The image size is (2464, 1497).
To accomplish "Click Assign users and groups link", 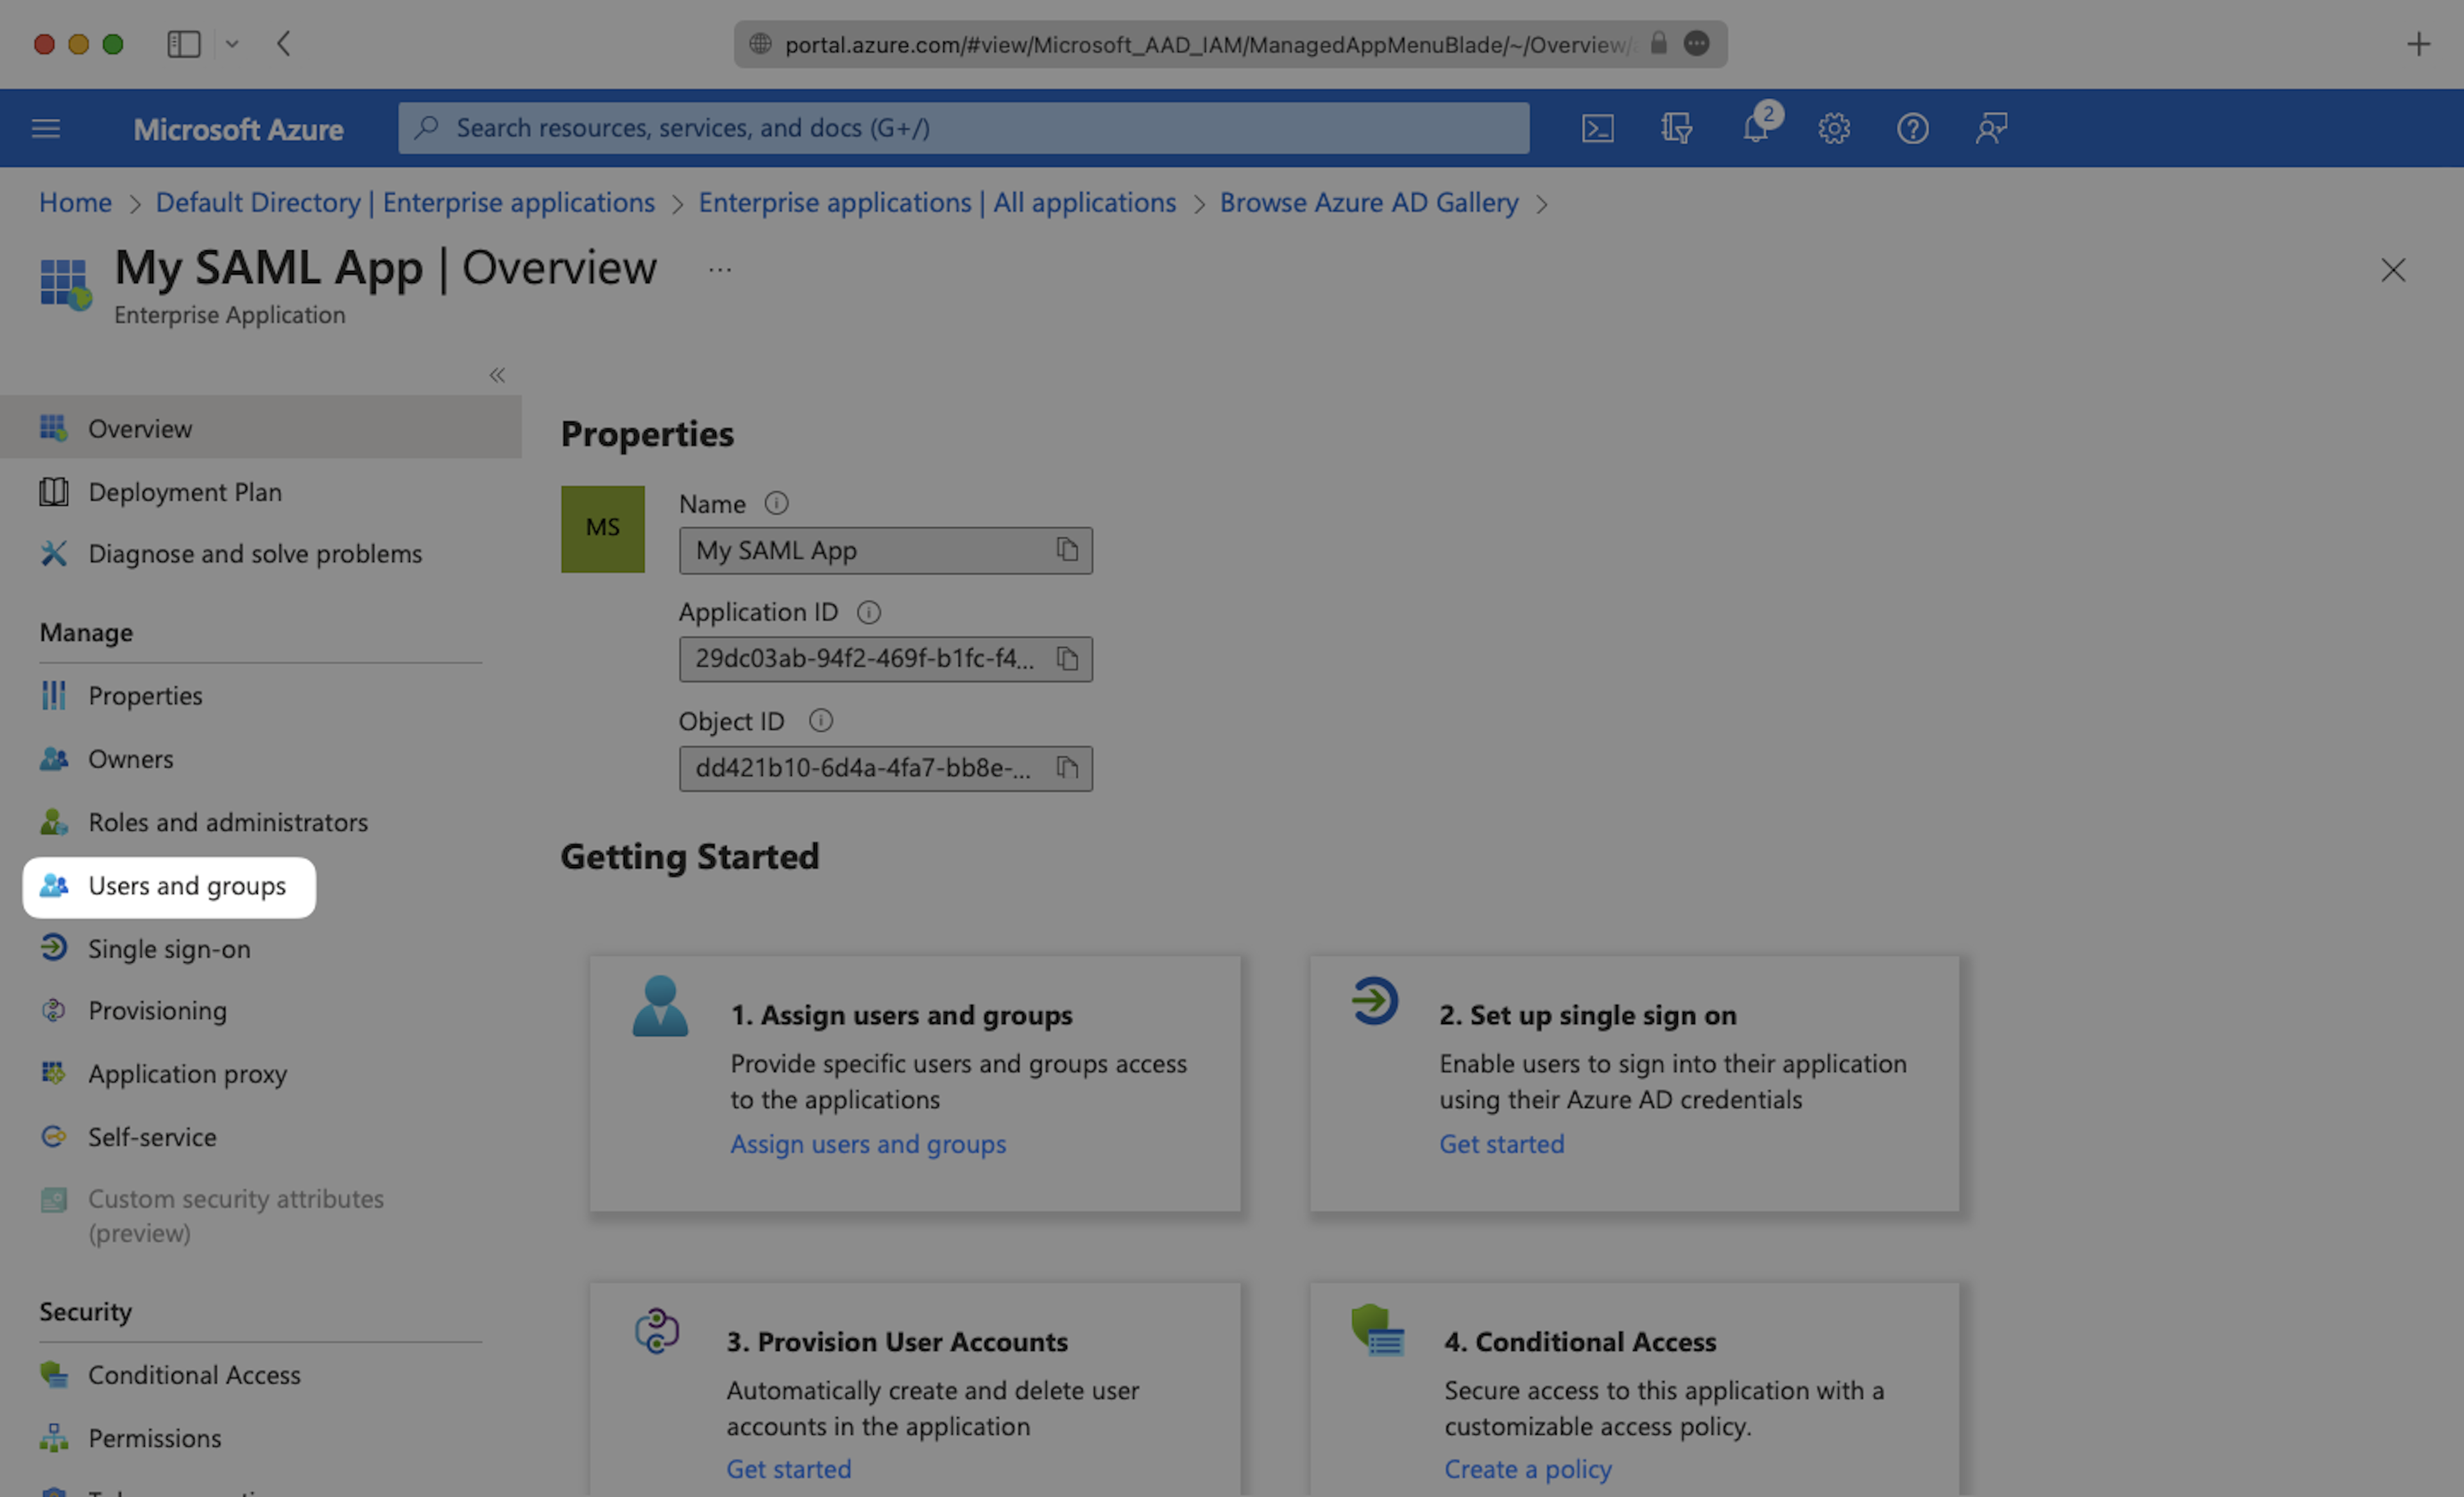I will [867, 1144].
